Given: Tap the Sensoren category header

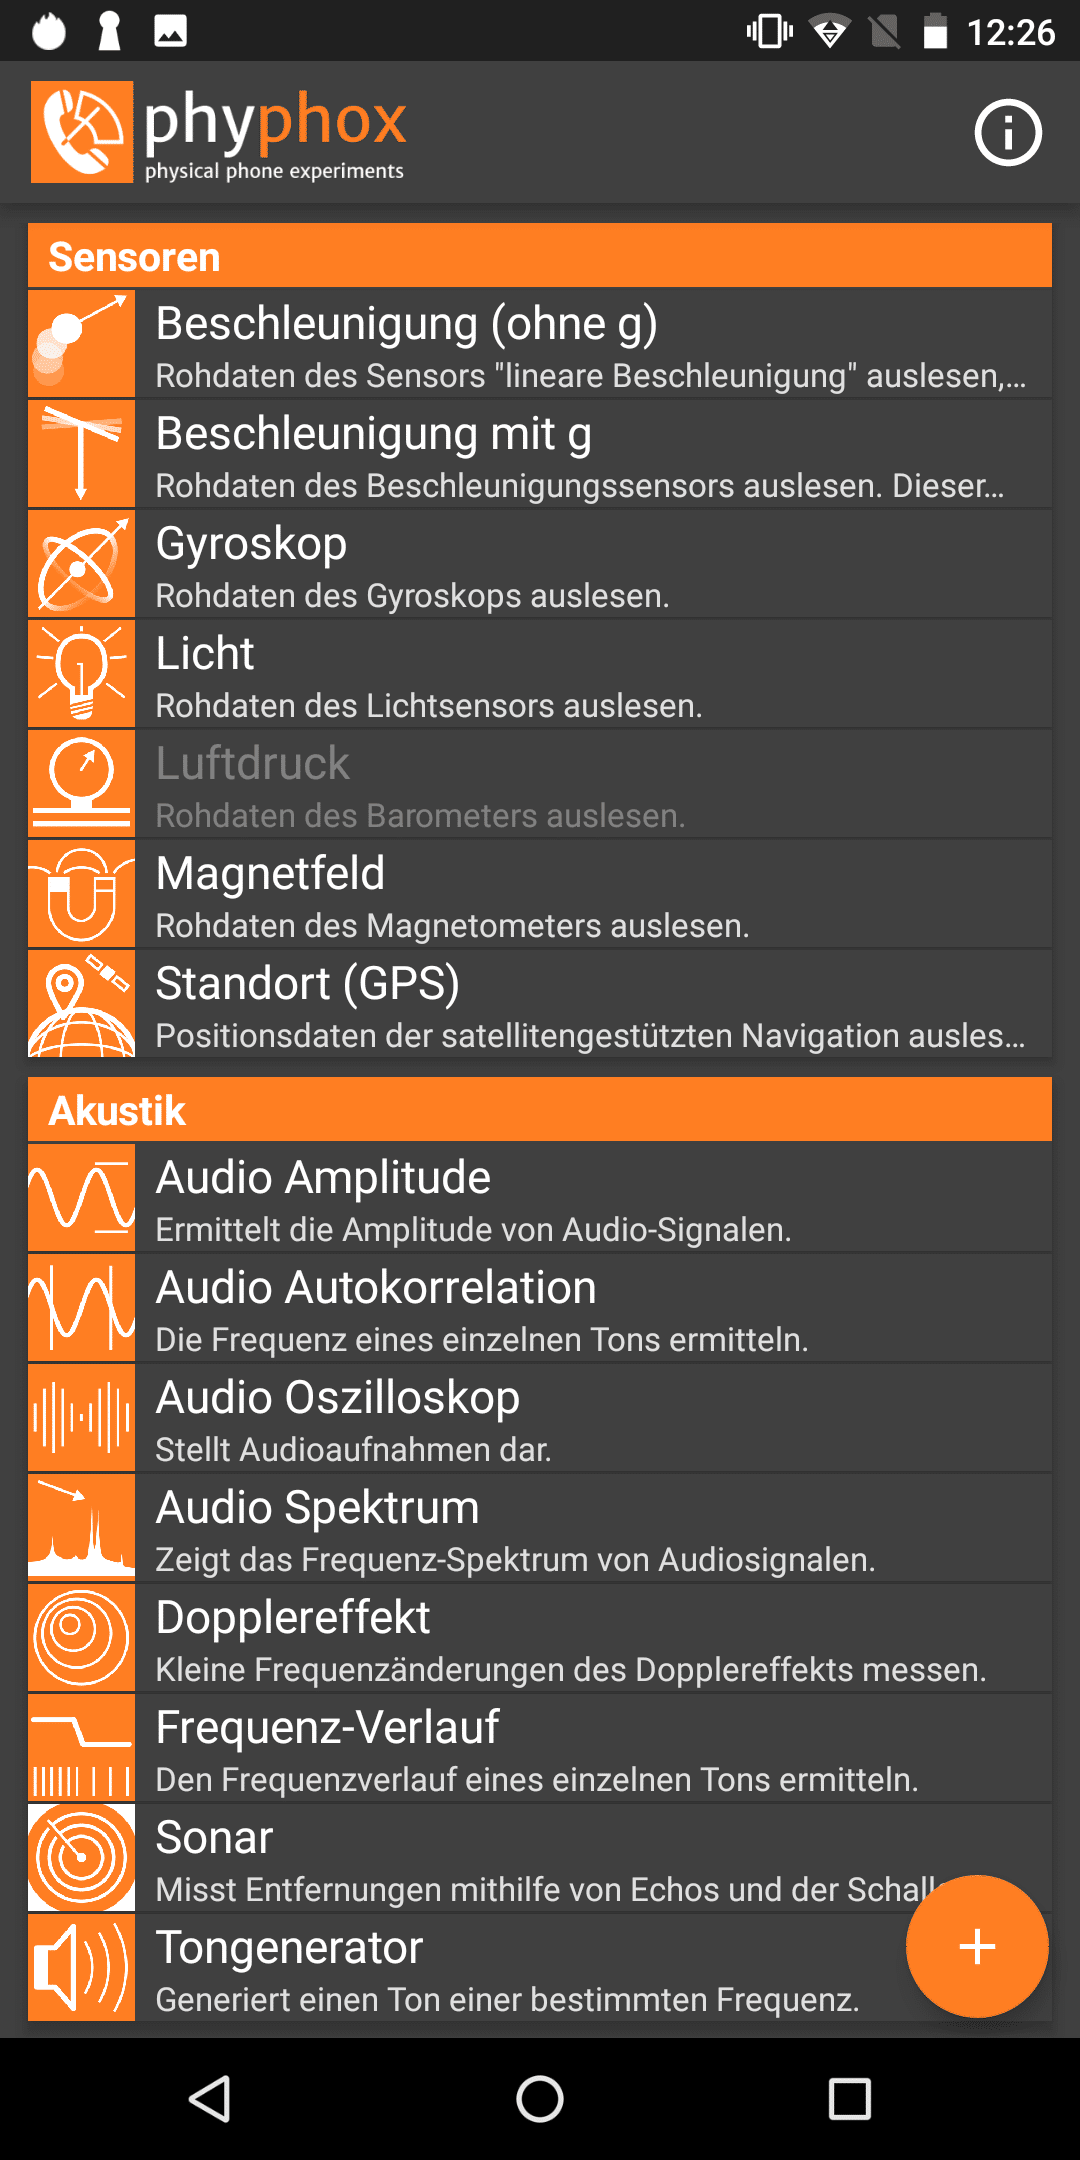Looking at the screenshot, I should click(540, 256).
